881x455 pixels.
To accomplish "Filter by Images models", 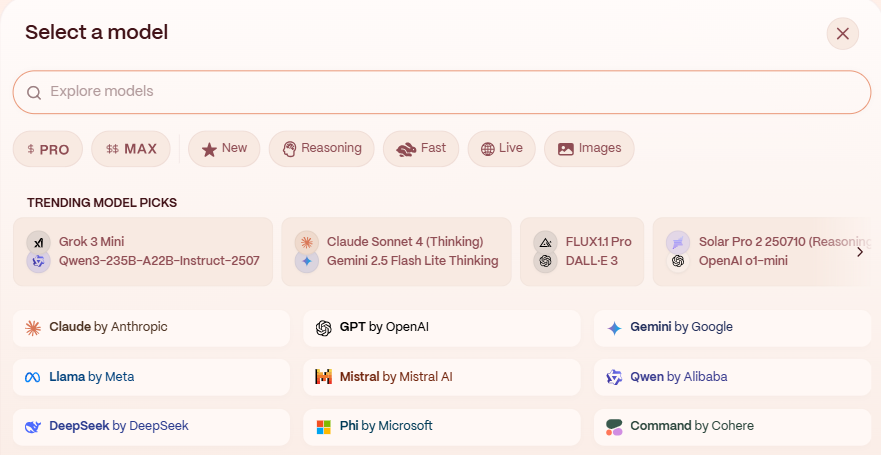I will coord(589,149).
